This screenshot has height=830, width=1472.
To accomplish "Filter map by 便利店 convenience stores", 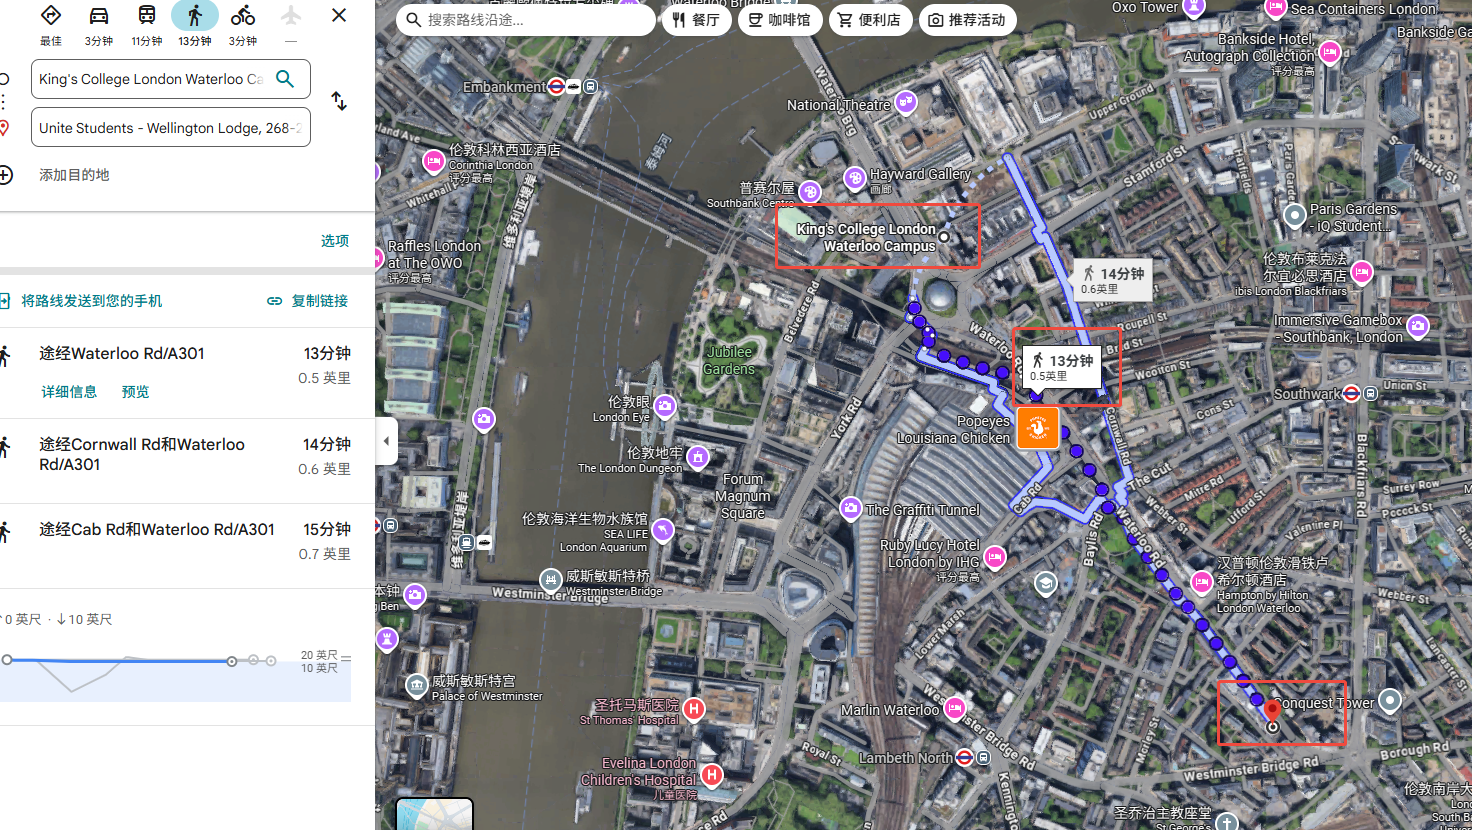I will (x=869, y=20).
